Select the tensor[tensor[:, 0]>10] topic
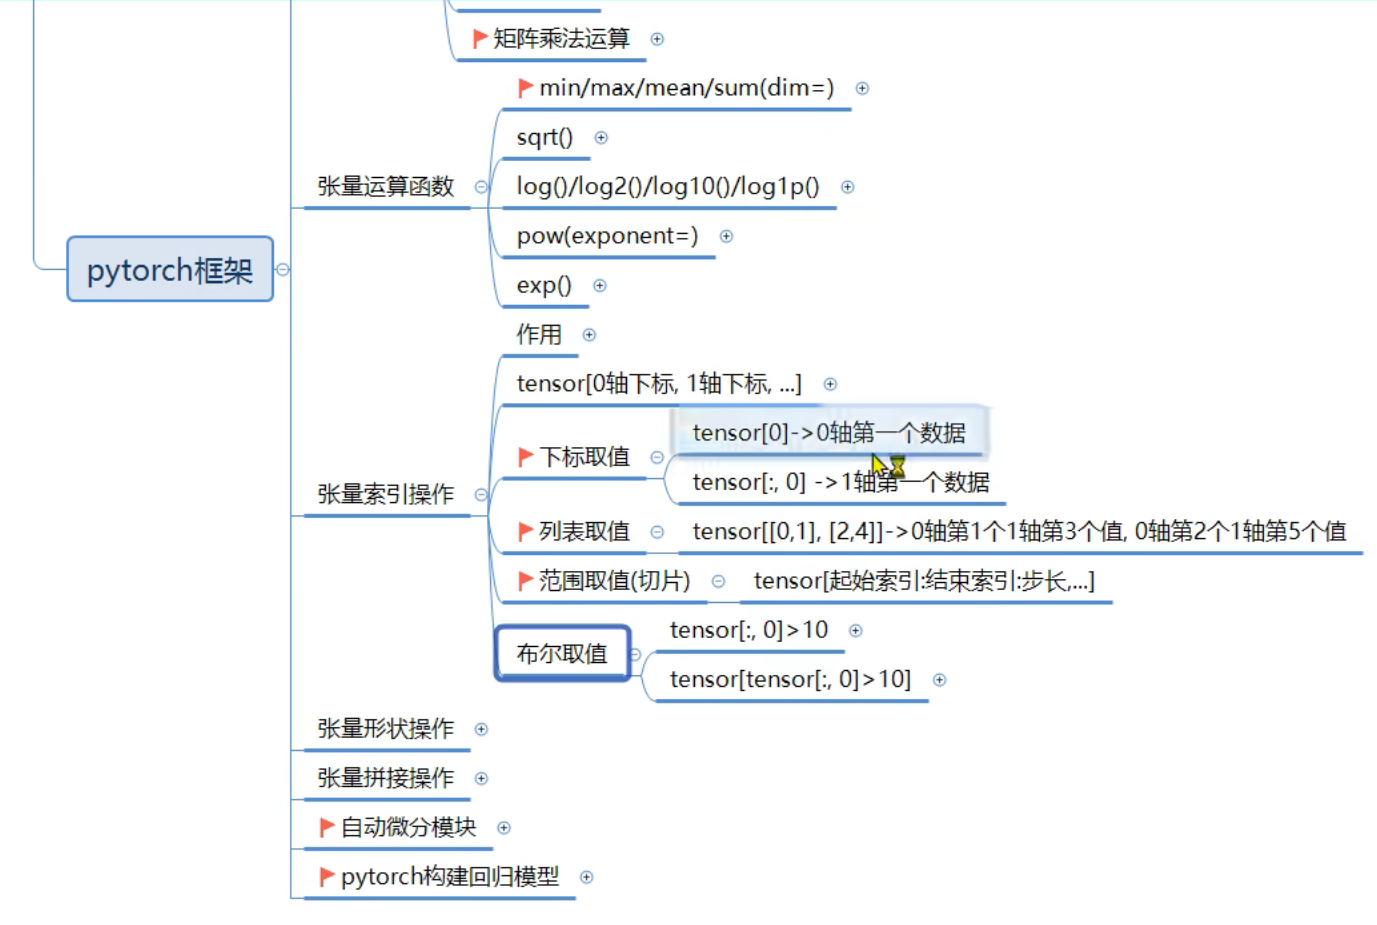1377x925 pixels. coord(790,679)
